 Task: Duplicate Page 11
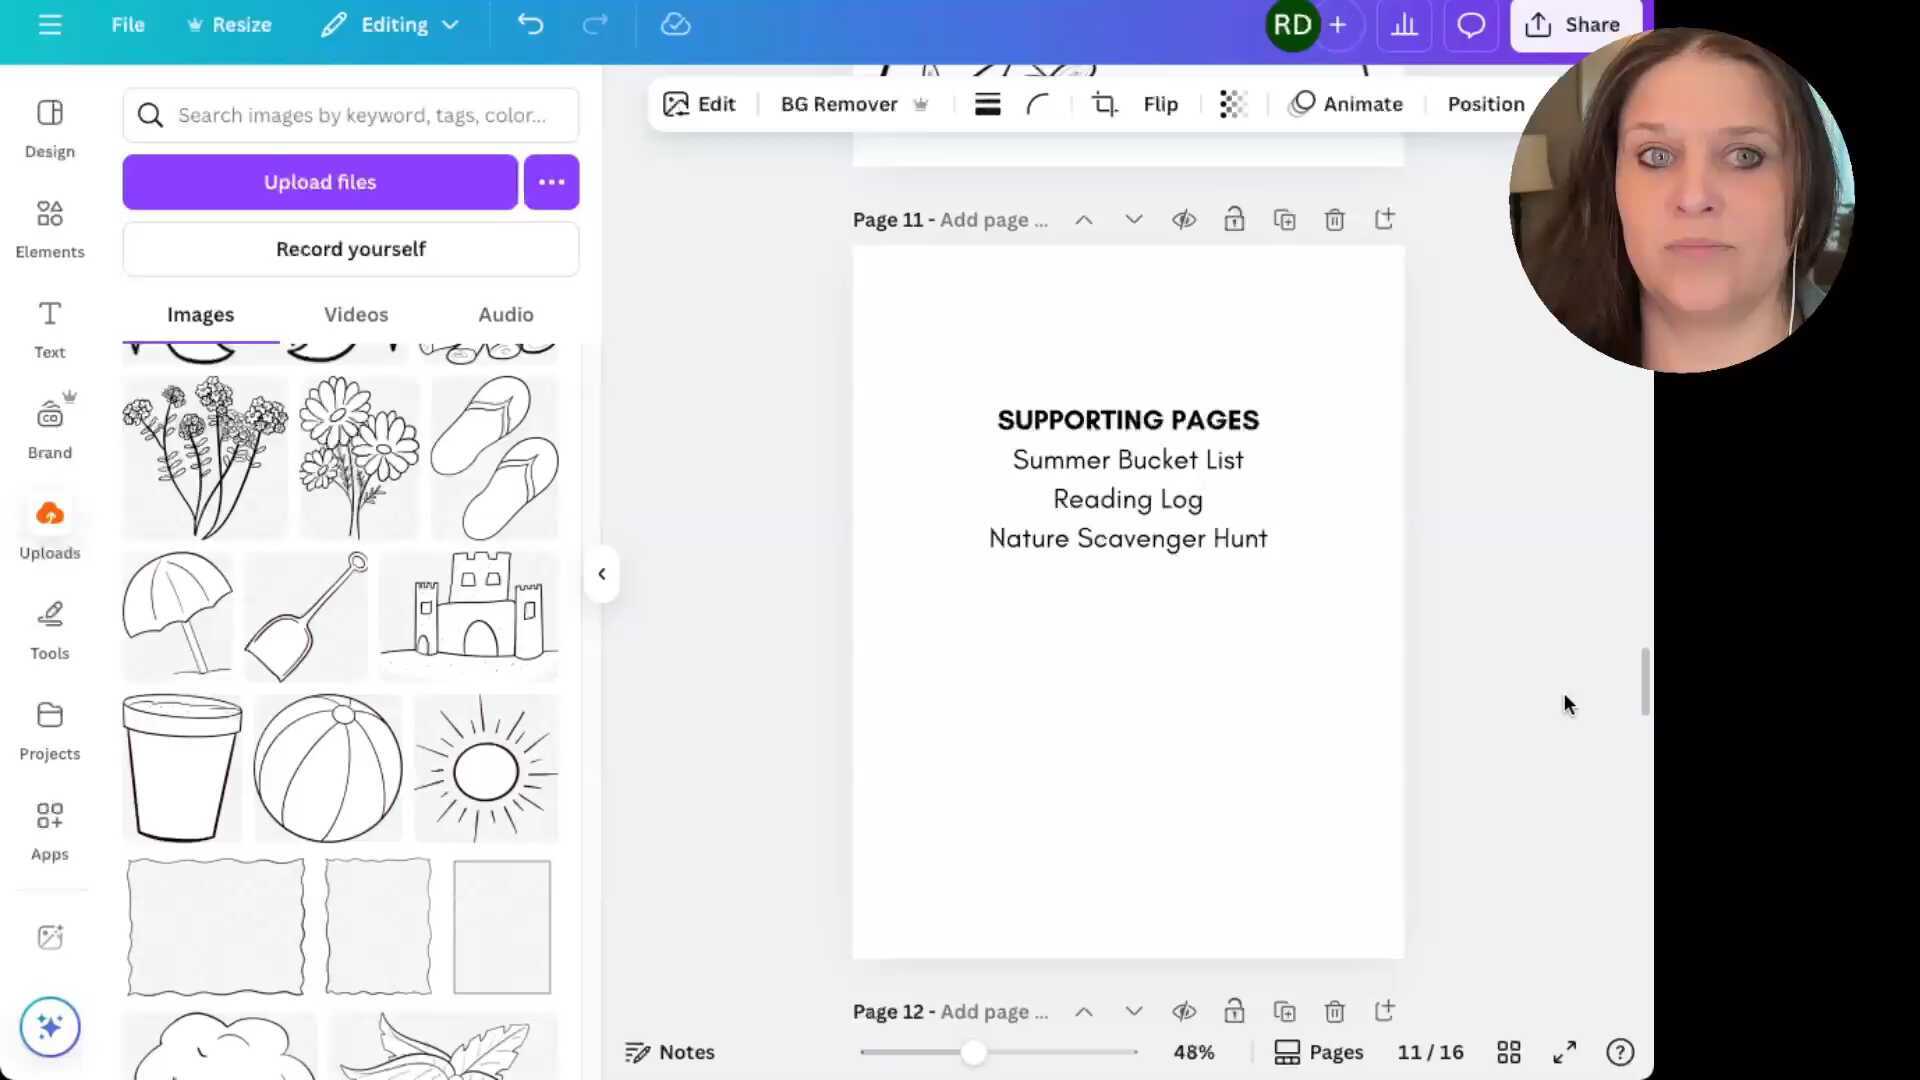pyautogui.click(x=1284, y=220)
